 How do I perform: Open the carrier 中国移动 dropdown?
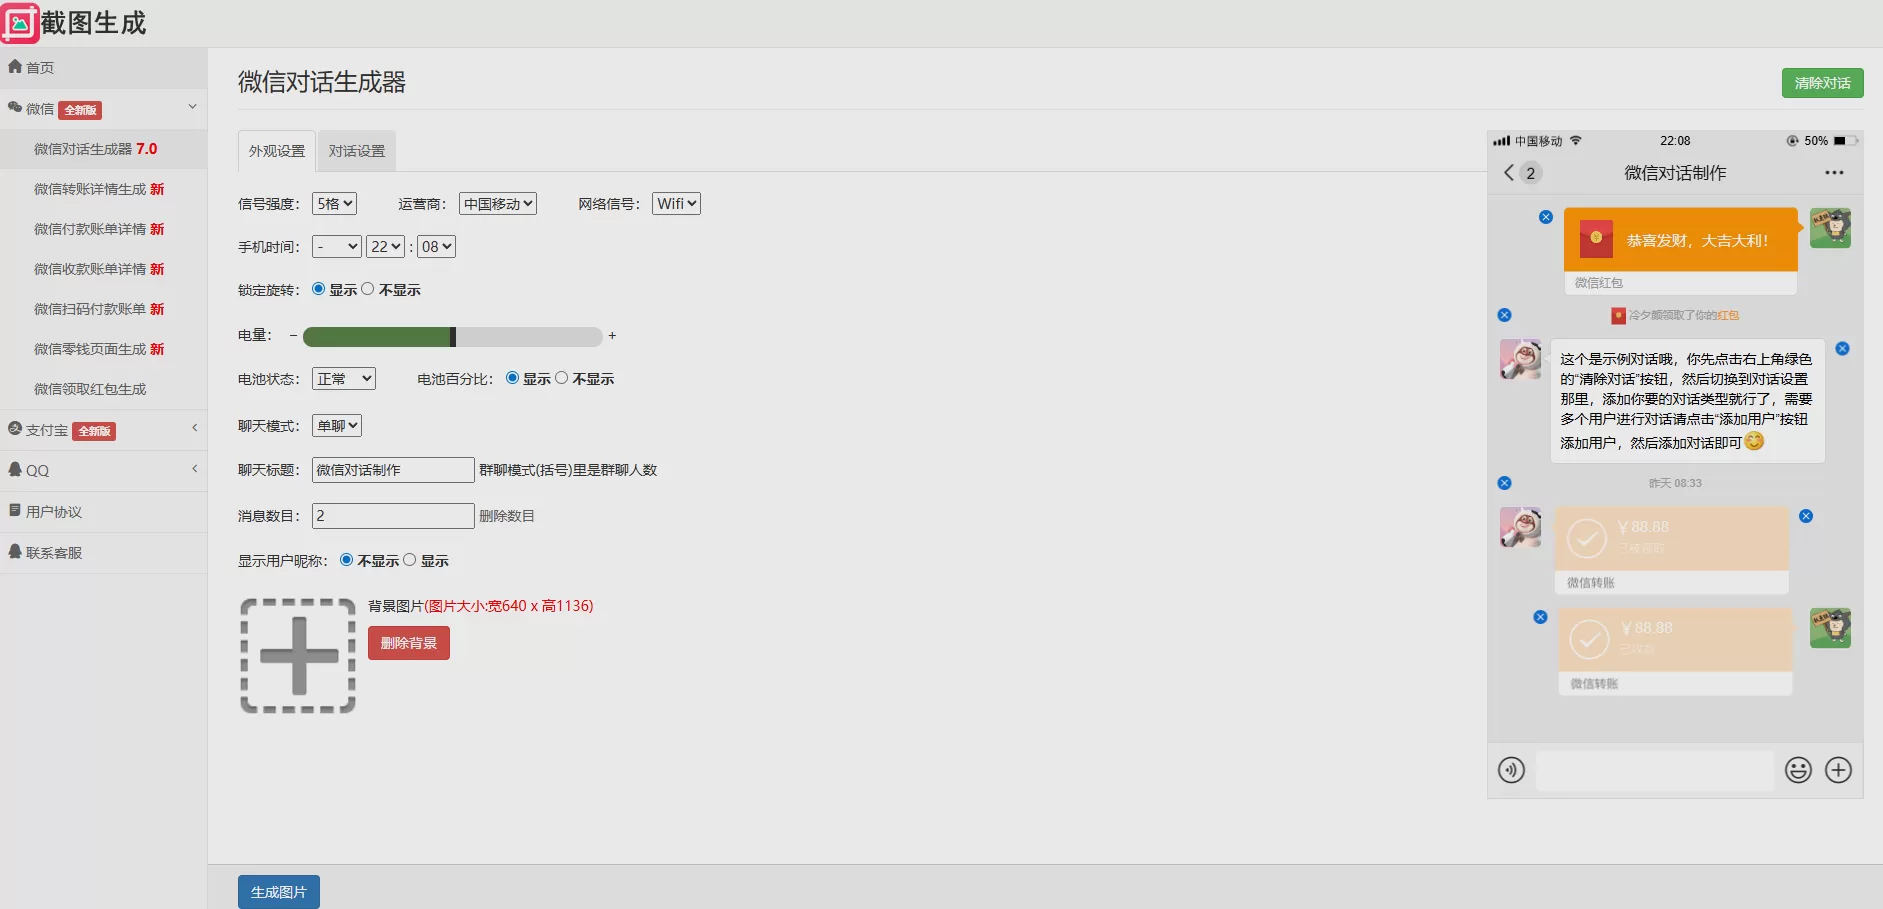(498, 204)
